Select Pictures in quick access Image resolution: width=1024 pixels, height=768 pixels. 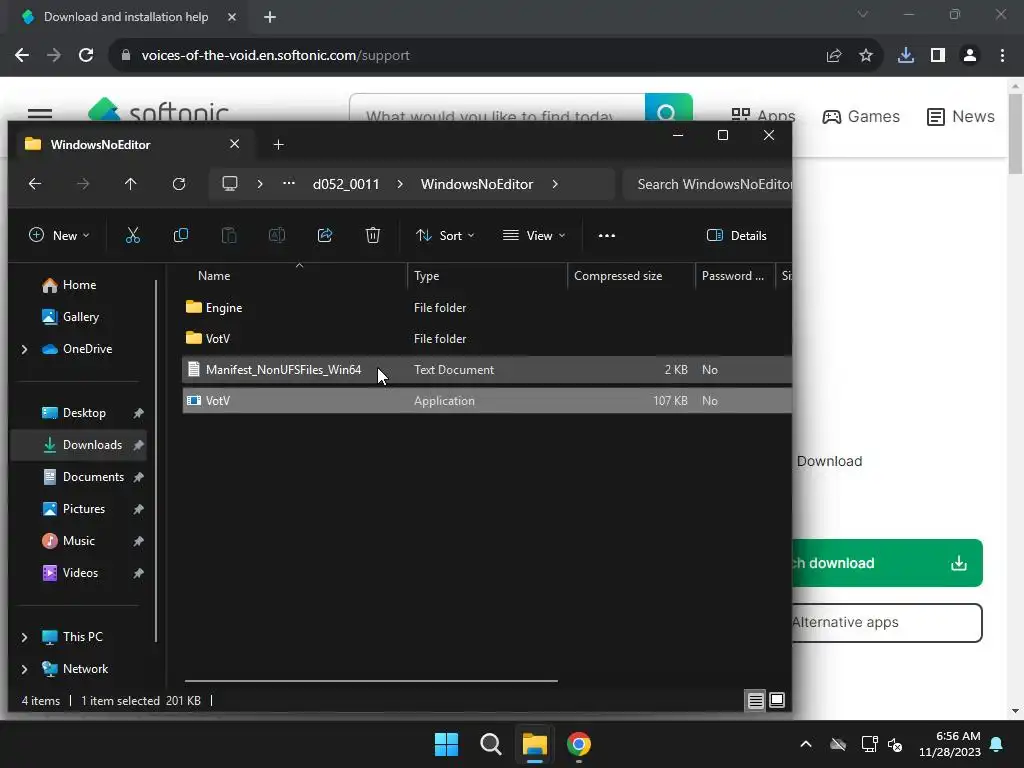click(73, 509)
